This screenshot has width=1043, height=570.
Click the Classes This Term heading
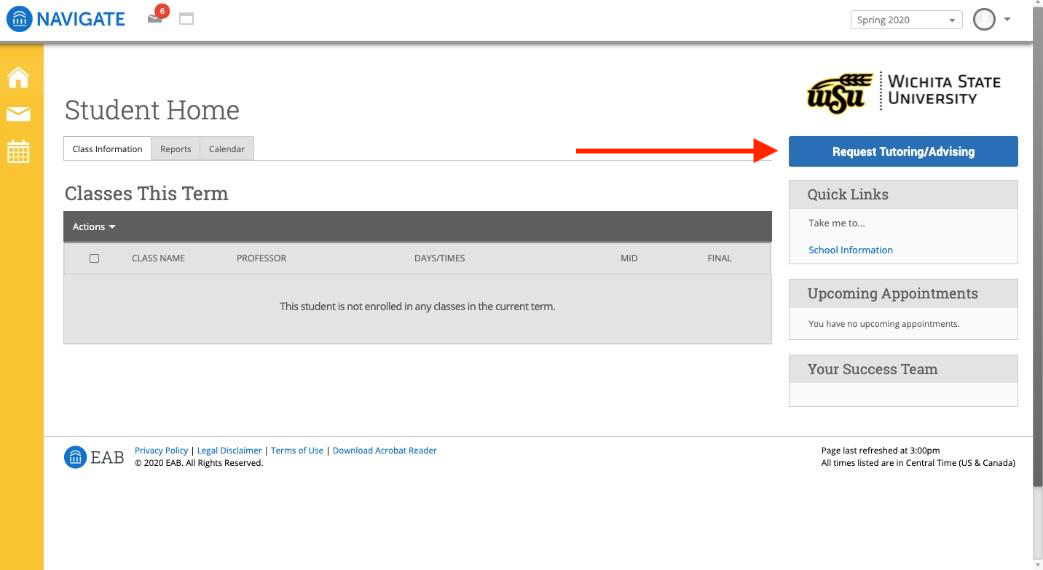point(146,194)
